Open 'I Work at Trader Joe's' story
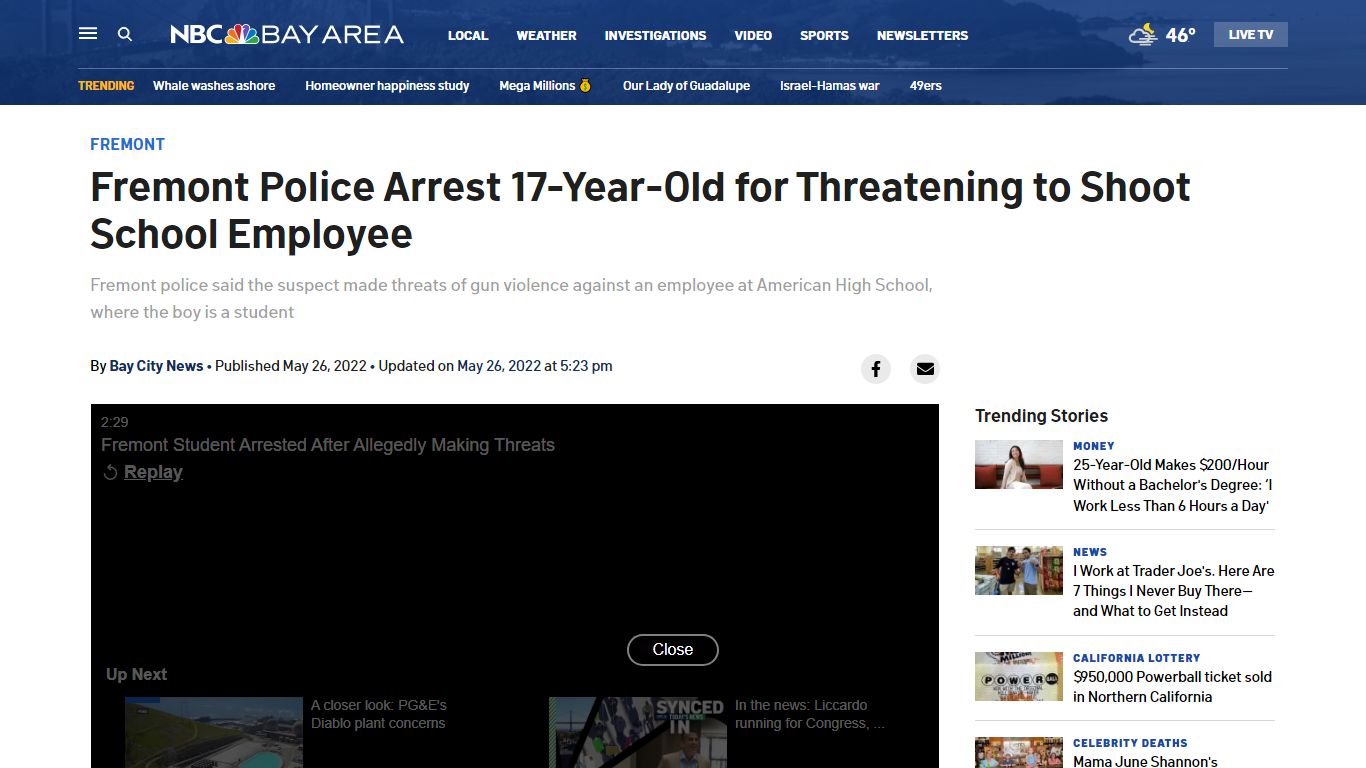Viewport: 1366px width, 768px height. point(1173,591)
